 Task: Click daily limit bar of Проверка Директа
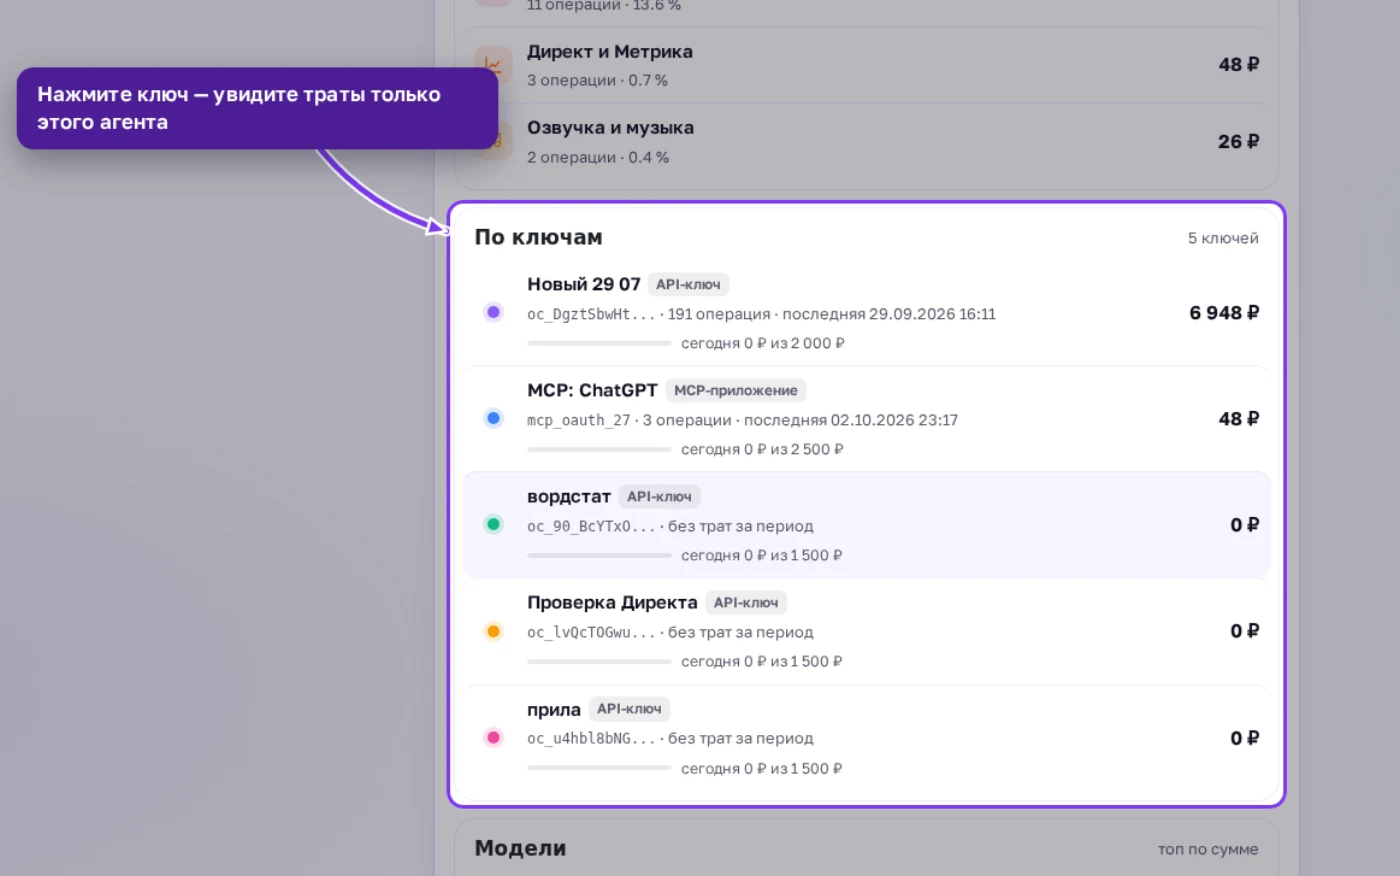pyautogui.click(x=599, y=661)
